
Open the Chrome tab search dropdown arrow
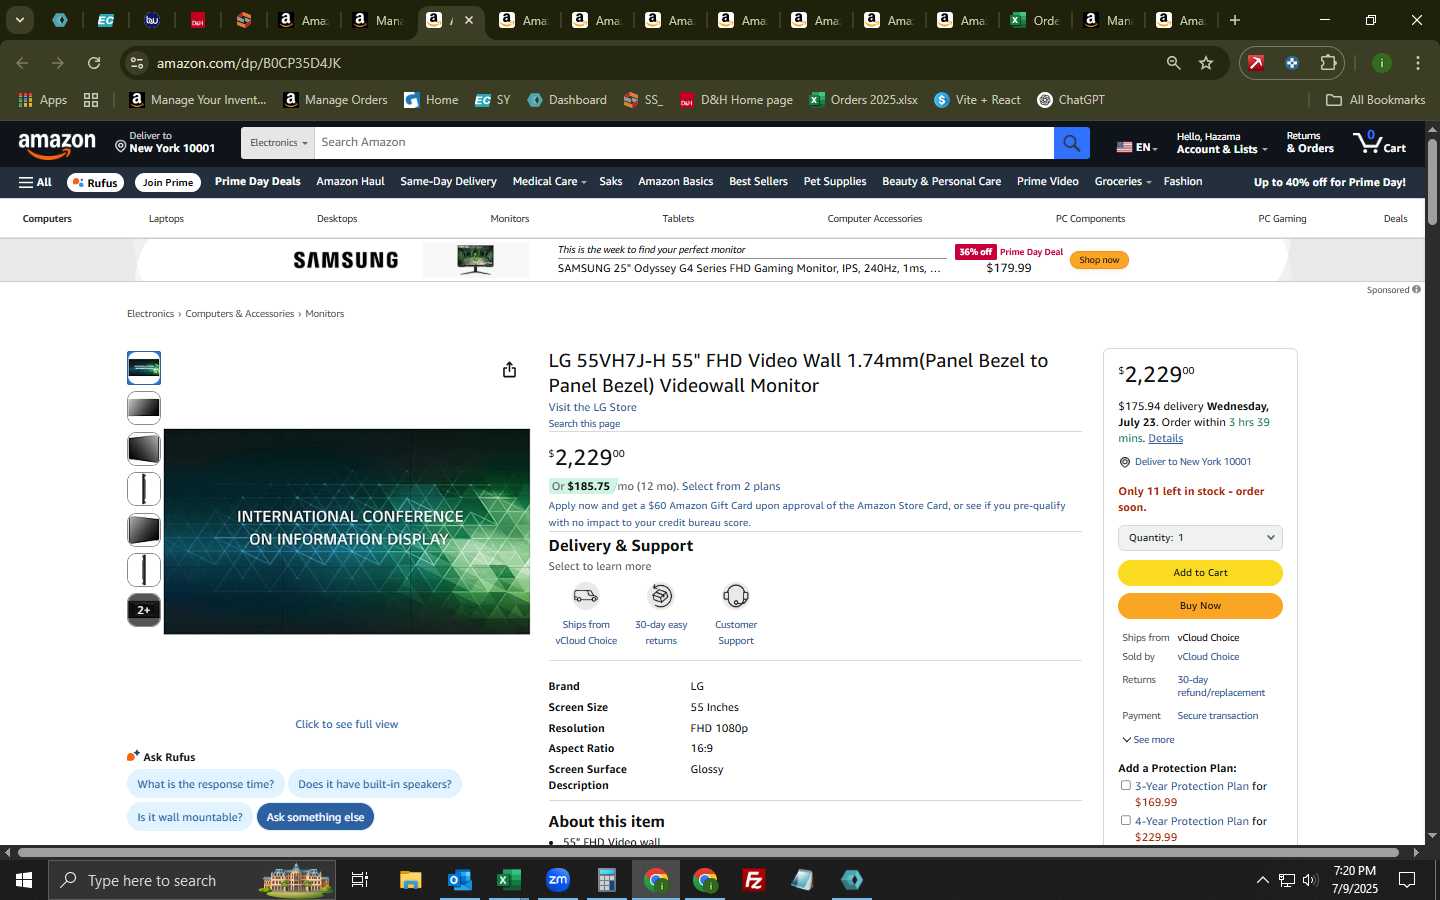tap(19, 20)
